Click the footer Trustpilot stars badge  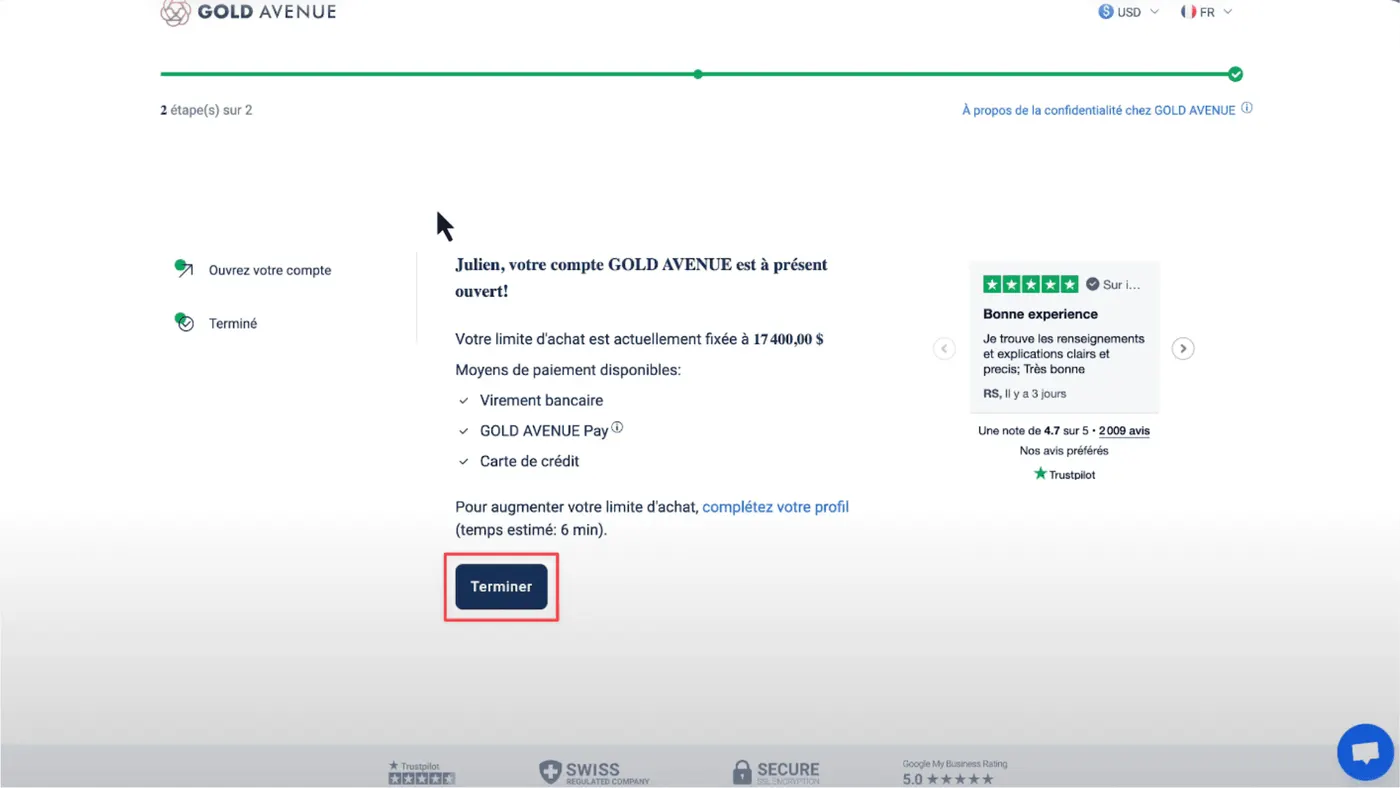pyautogui.click(x=421, y=772)
